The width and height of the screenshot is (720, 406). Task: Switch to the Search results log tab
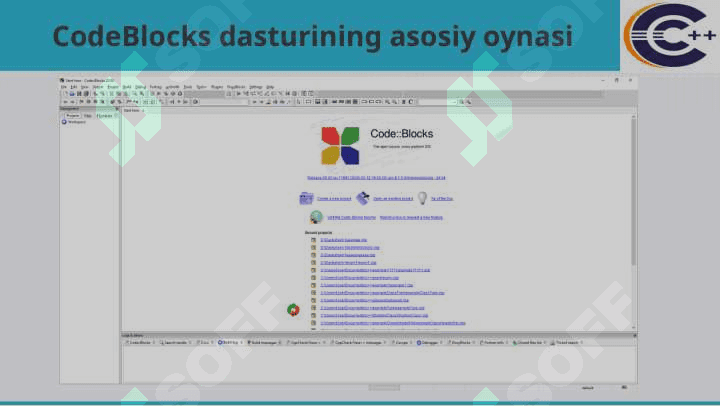point(176,342)
